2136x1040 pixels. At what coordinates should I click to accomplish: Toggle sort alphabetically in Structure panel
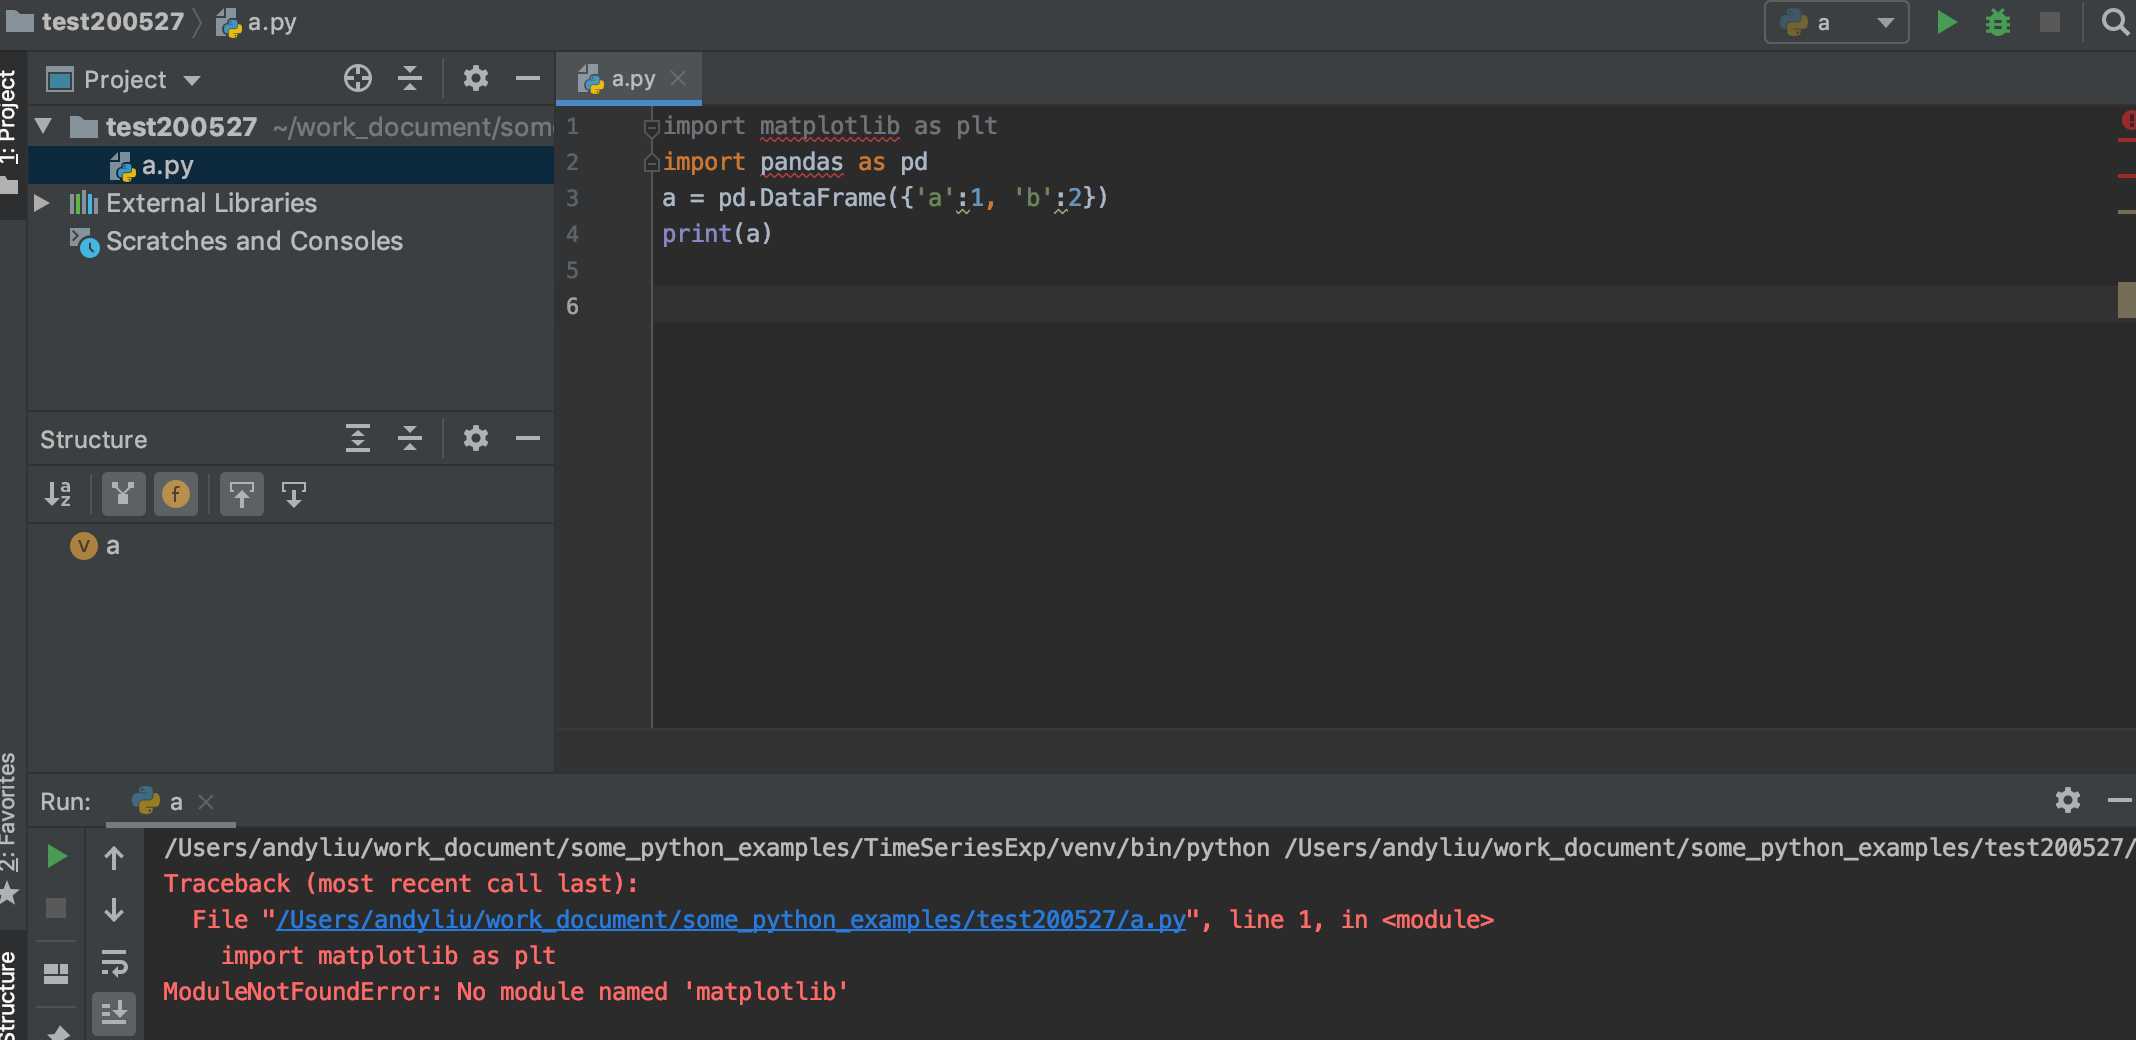[58, 494]
